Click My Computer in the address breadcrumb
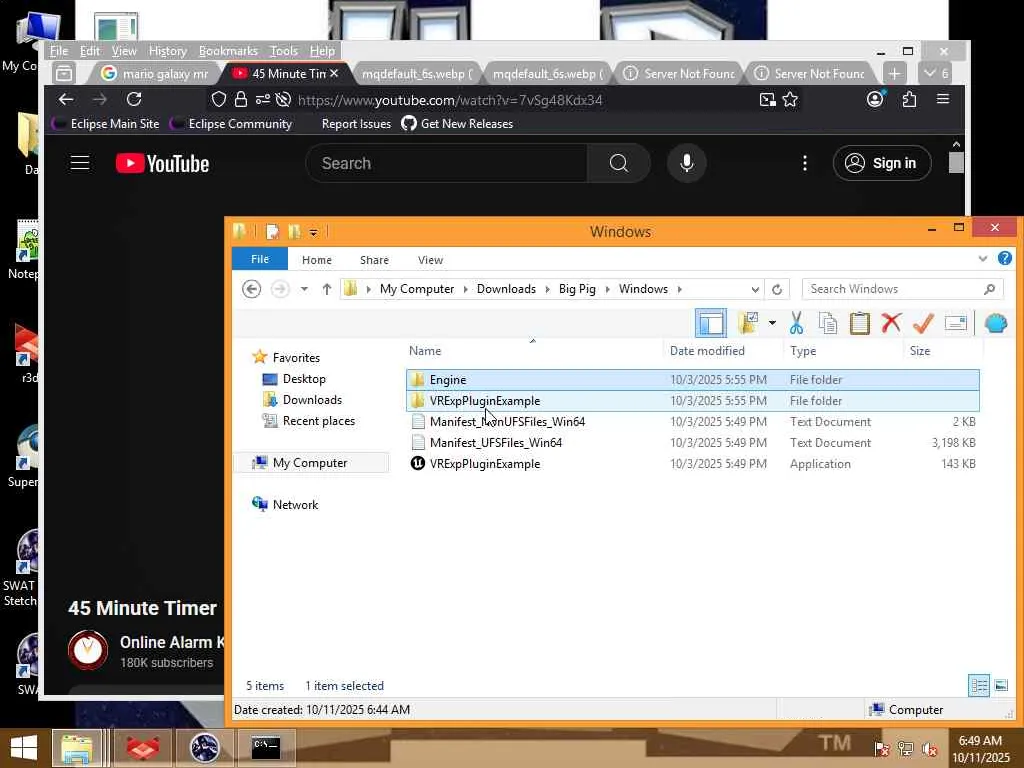 [x=417, y=289]
